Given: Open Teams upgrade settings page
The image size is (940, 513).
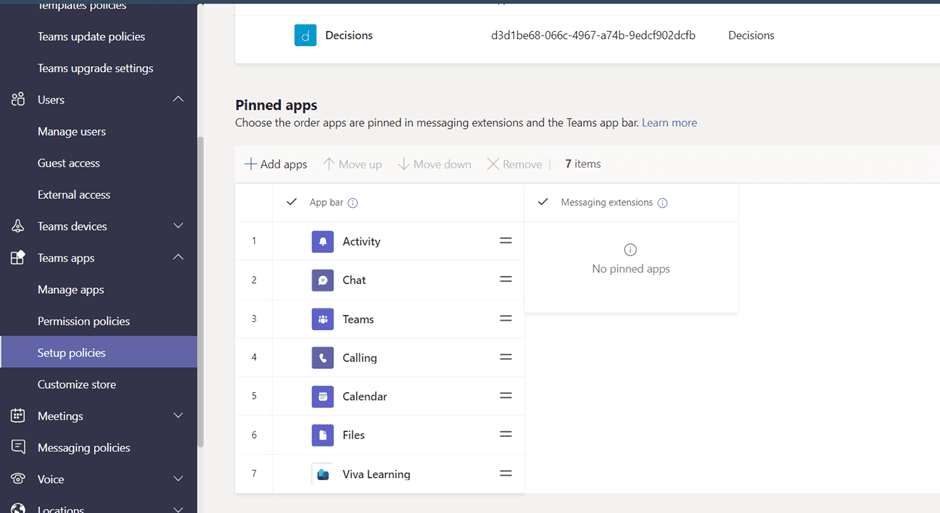Looking at the screenshot, I should pyautogui.click(x=95, y=68).
